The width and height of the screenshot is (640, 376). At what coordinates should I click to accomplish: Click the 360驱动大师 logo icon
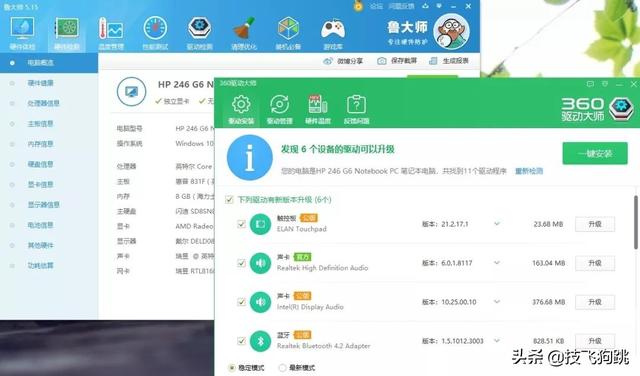621,109
